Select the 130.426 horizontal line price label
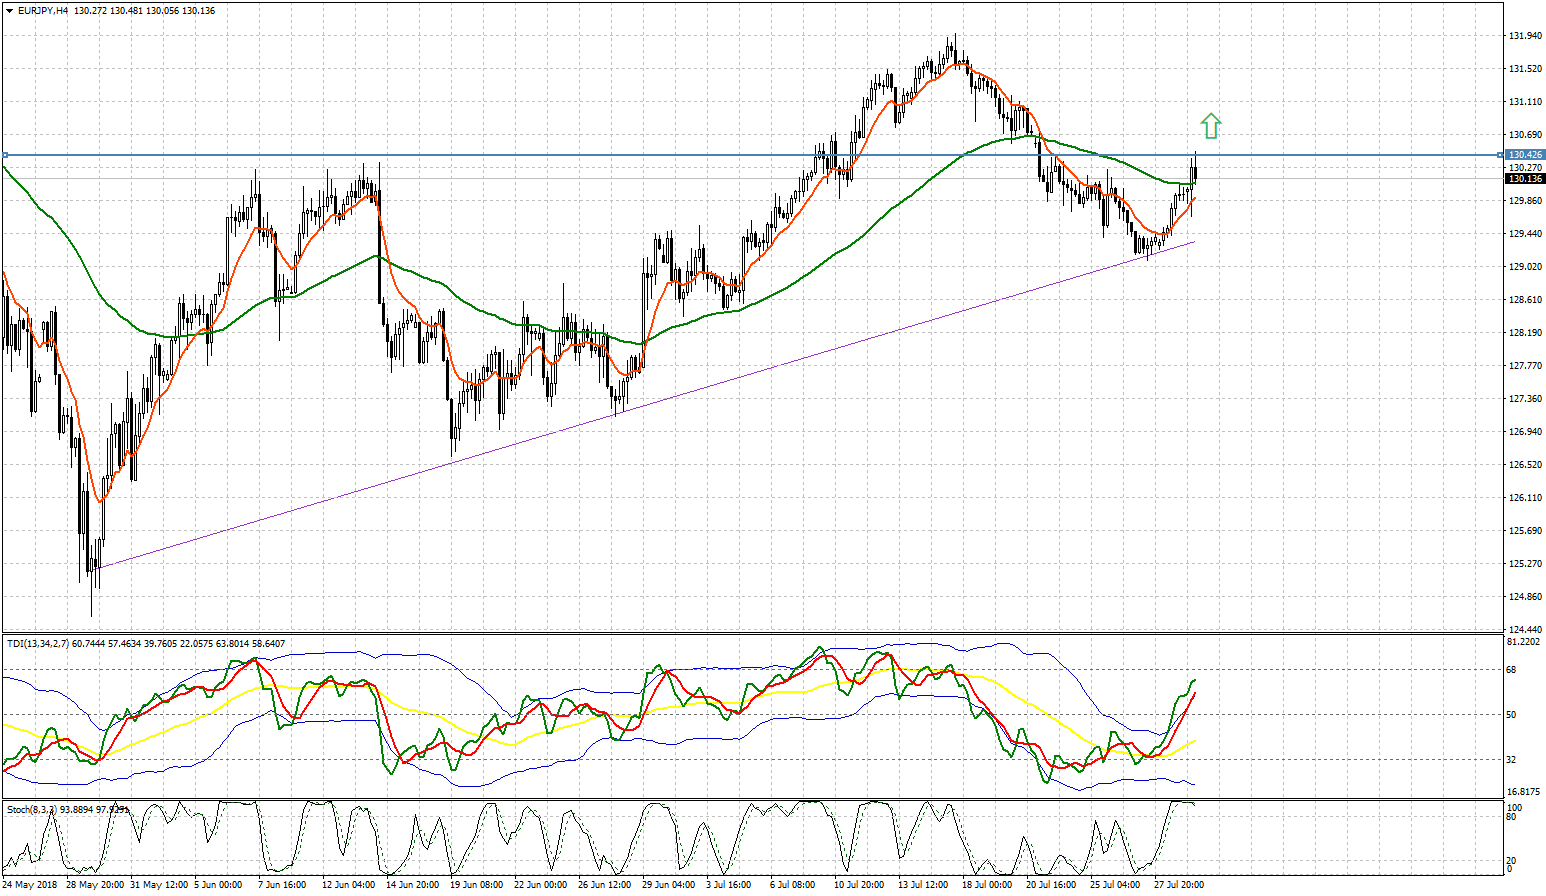Image resolution: width=1546 pixels, height=896 pixels. (x=1525, y=155)
